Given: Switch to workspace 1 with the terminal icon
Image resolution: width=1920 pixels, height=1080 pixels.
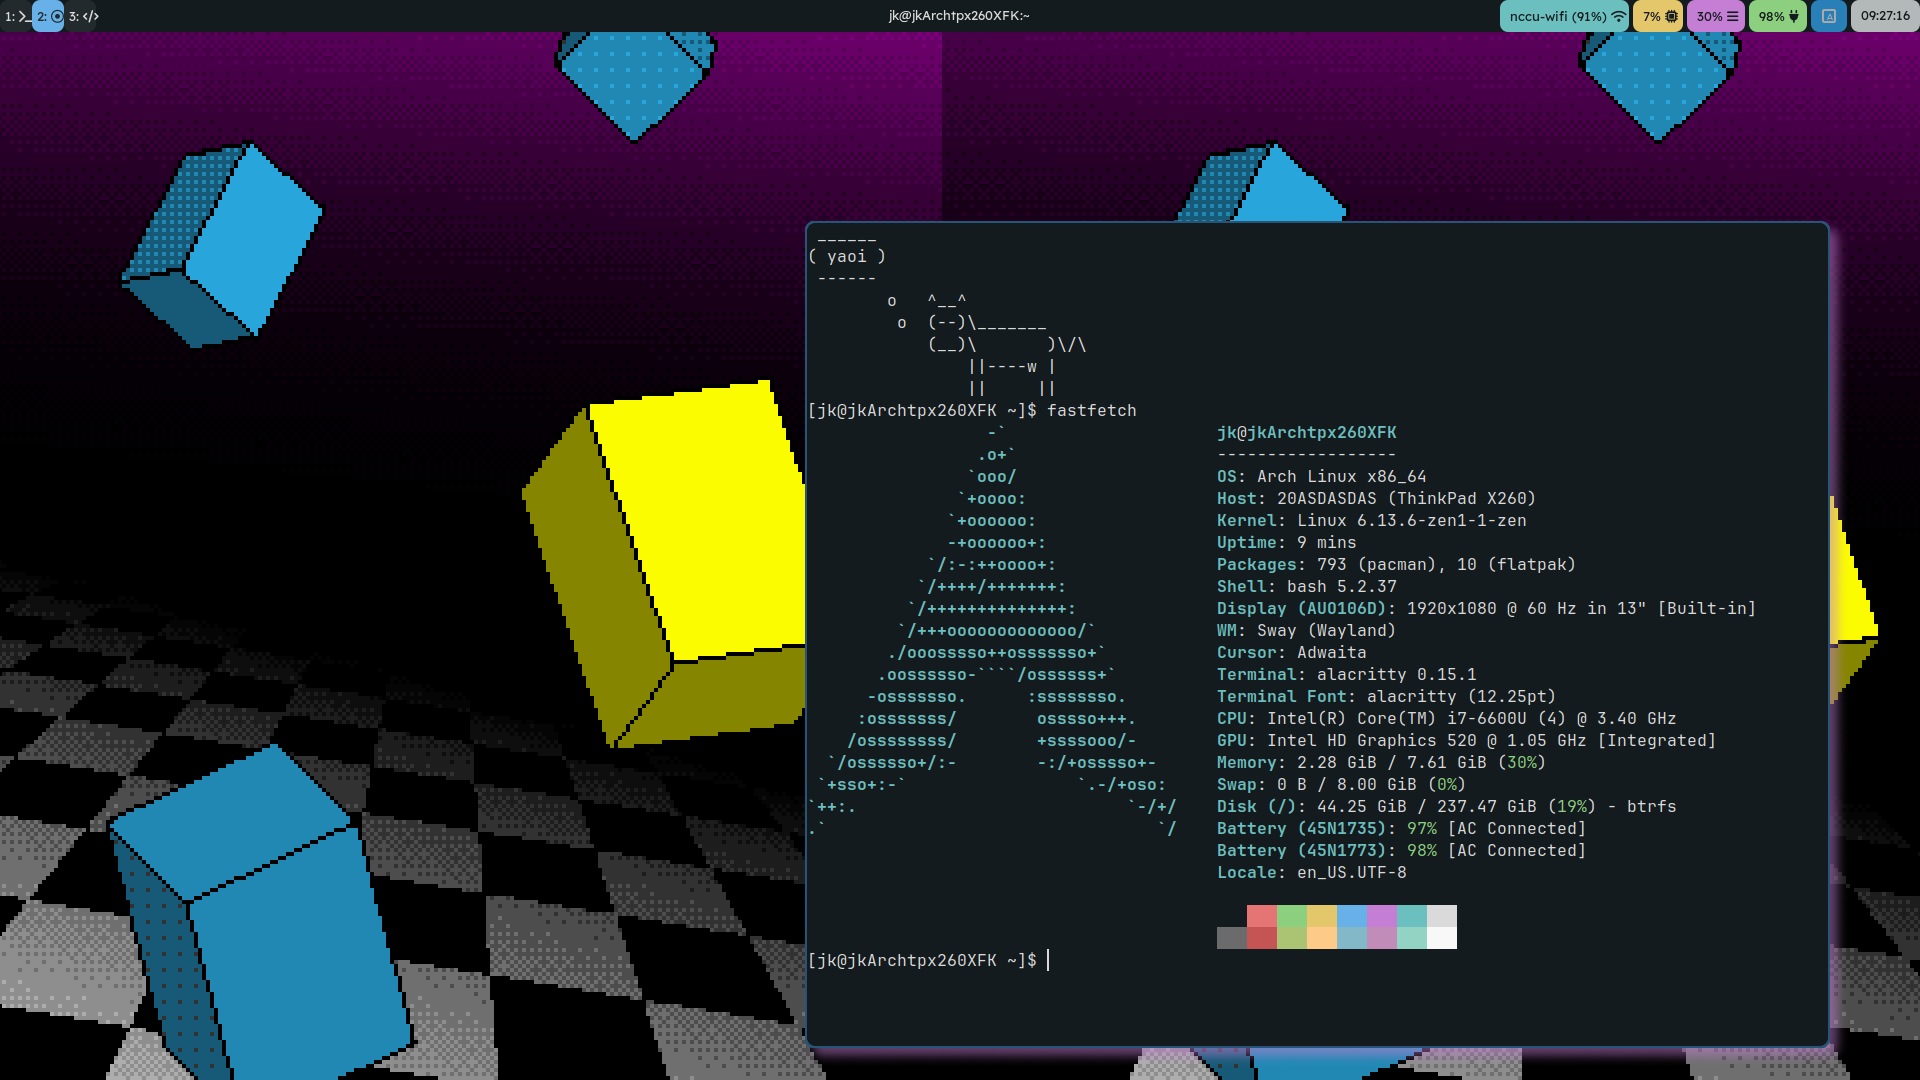Looking at the screenshot, I should point(16,16).
